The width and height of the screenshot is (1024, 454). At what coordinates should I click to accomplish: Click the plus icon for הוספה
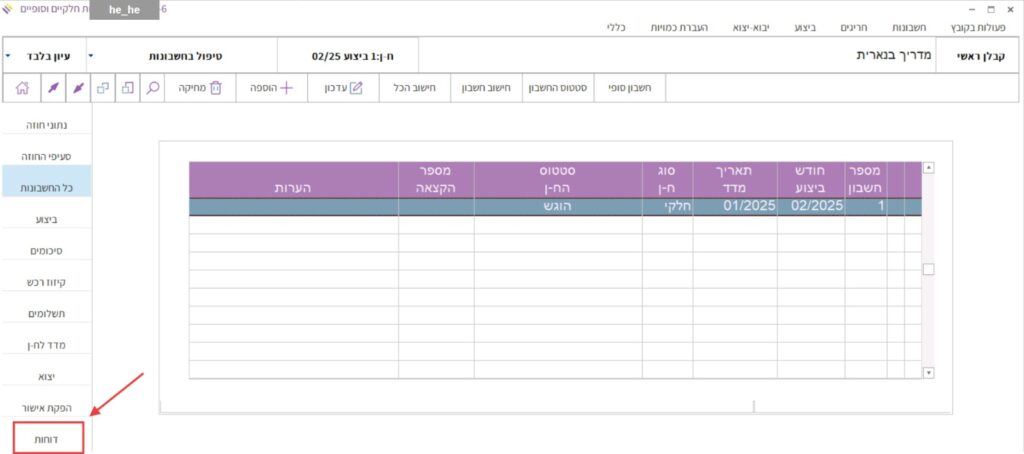point(286,88)
